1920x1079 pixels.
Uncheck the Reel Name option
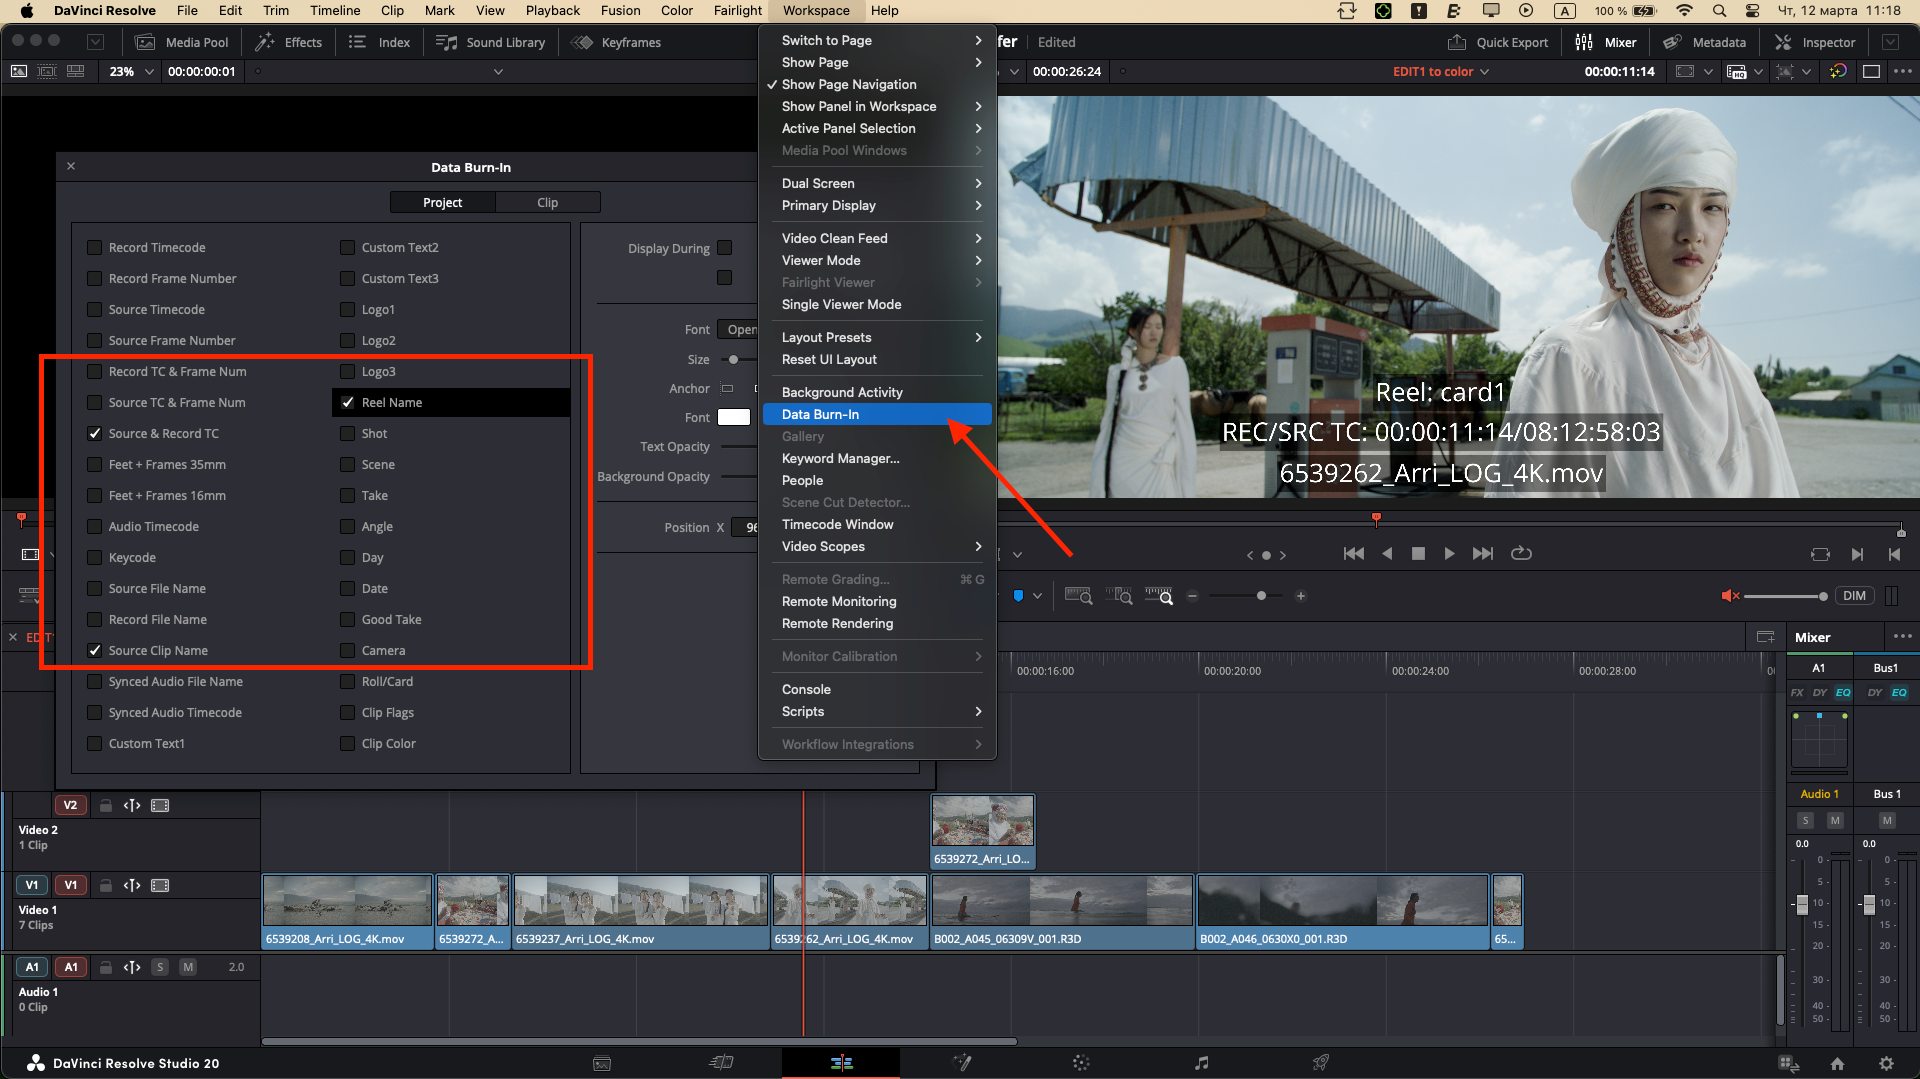(x=347, y=402)
